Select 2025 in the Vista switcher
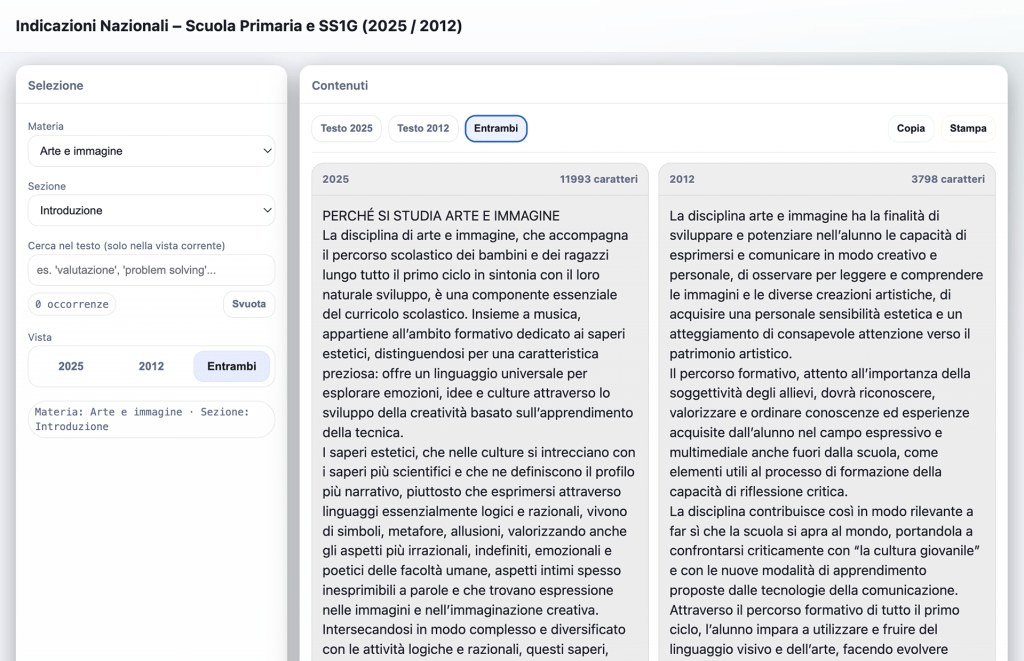This screenshot has height=661, width=1024. pos(71,367)
